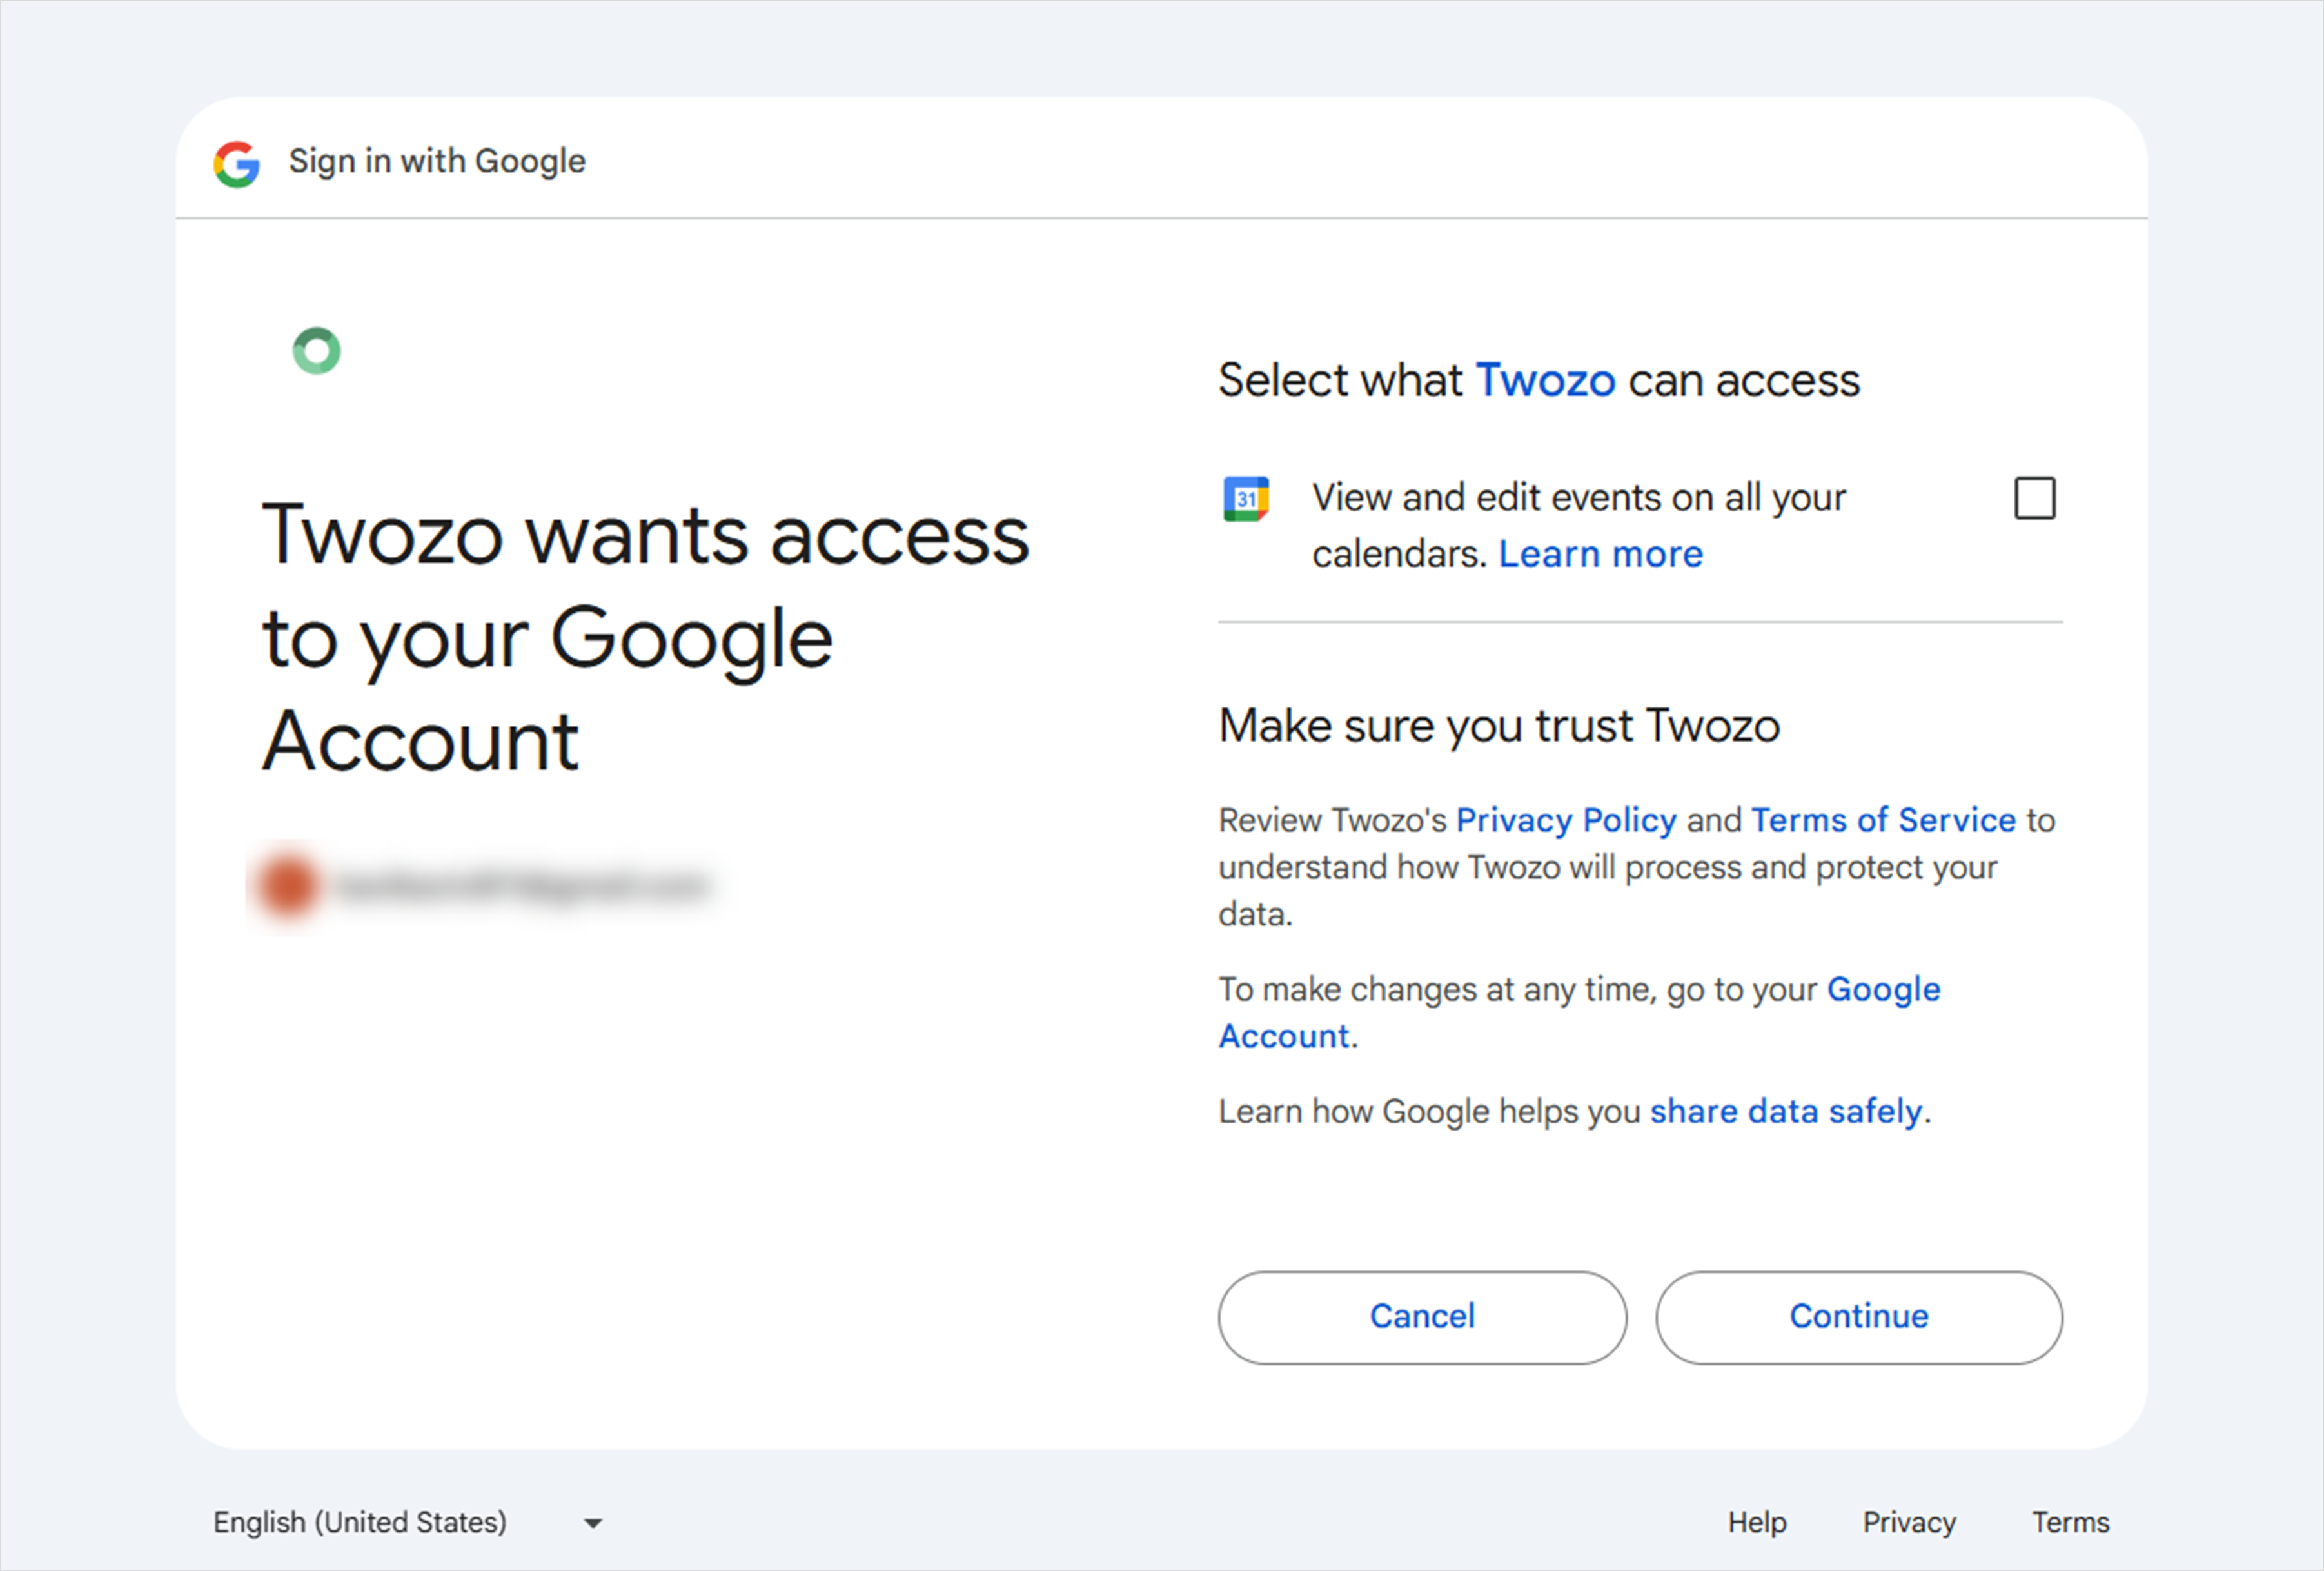Click the green Twozo ring logo

pyautogui.click(x=317, y=351)
